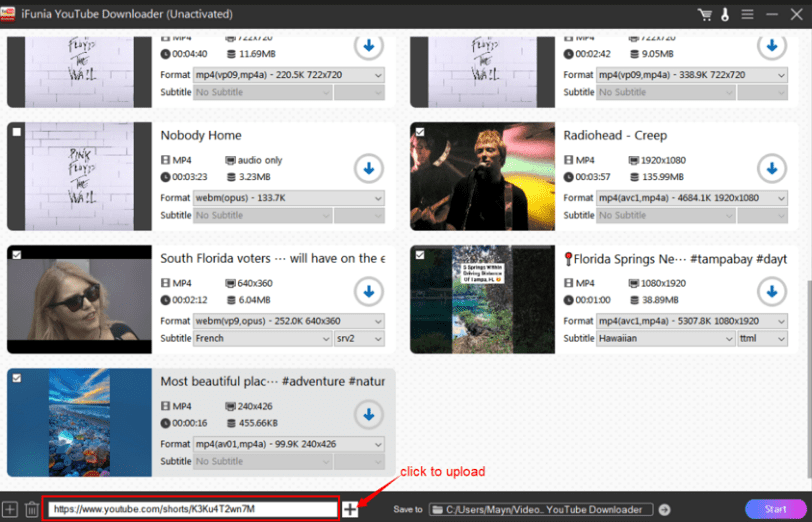Viewport: 812px width, 522px height.
Task: Uncheck the Radiohead - Creep checkbox
Action: (x=420, y=132)
